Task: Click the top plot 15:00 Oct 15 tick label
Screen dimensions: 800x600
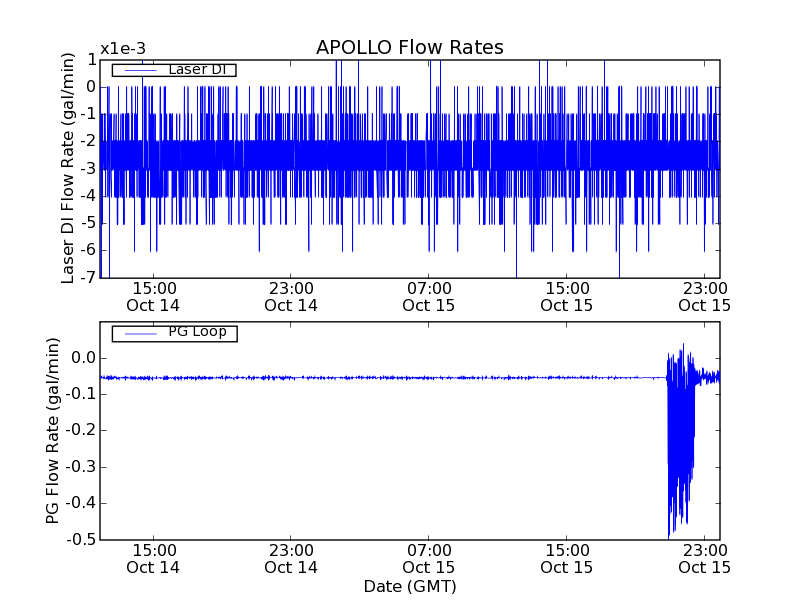Action: click(x=567, y=297)
